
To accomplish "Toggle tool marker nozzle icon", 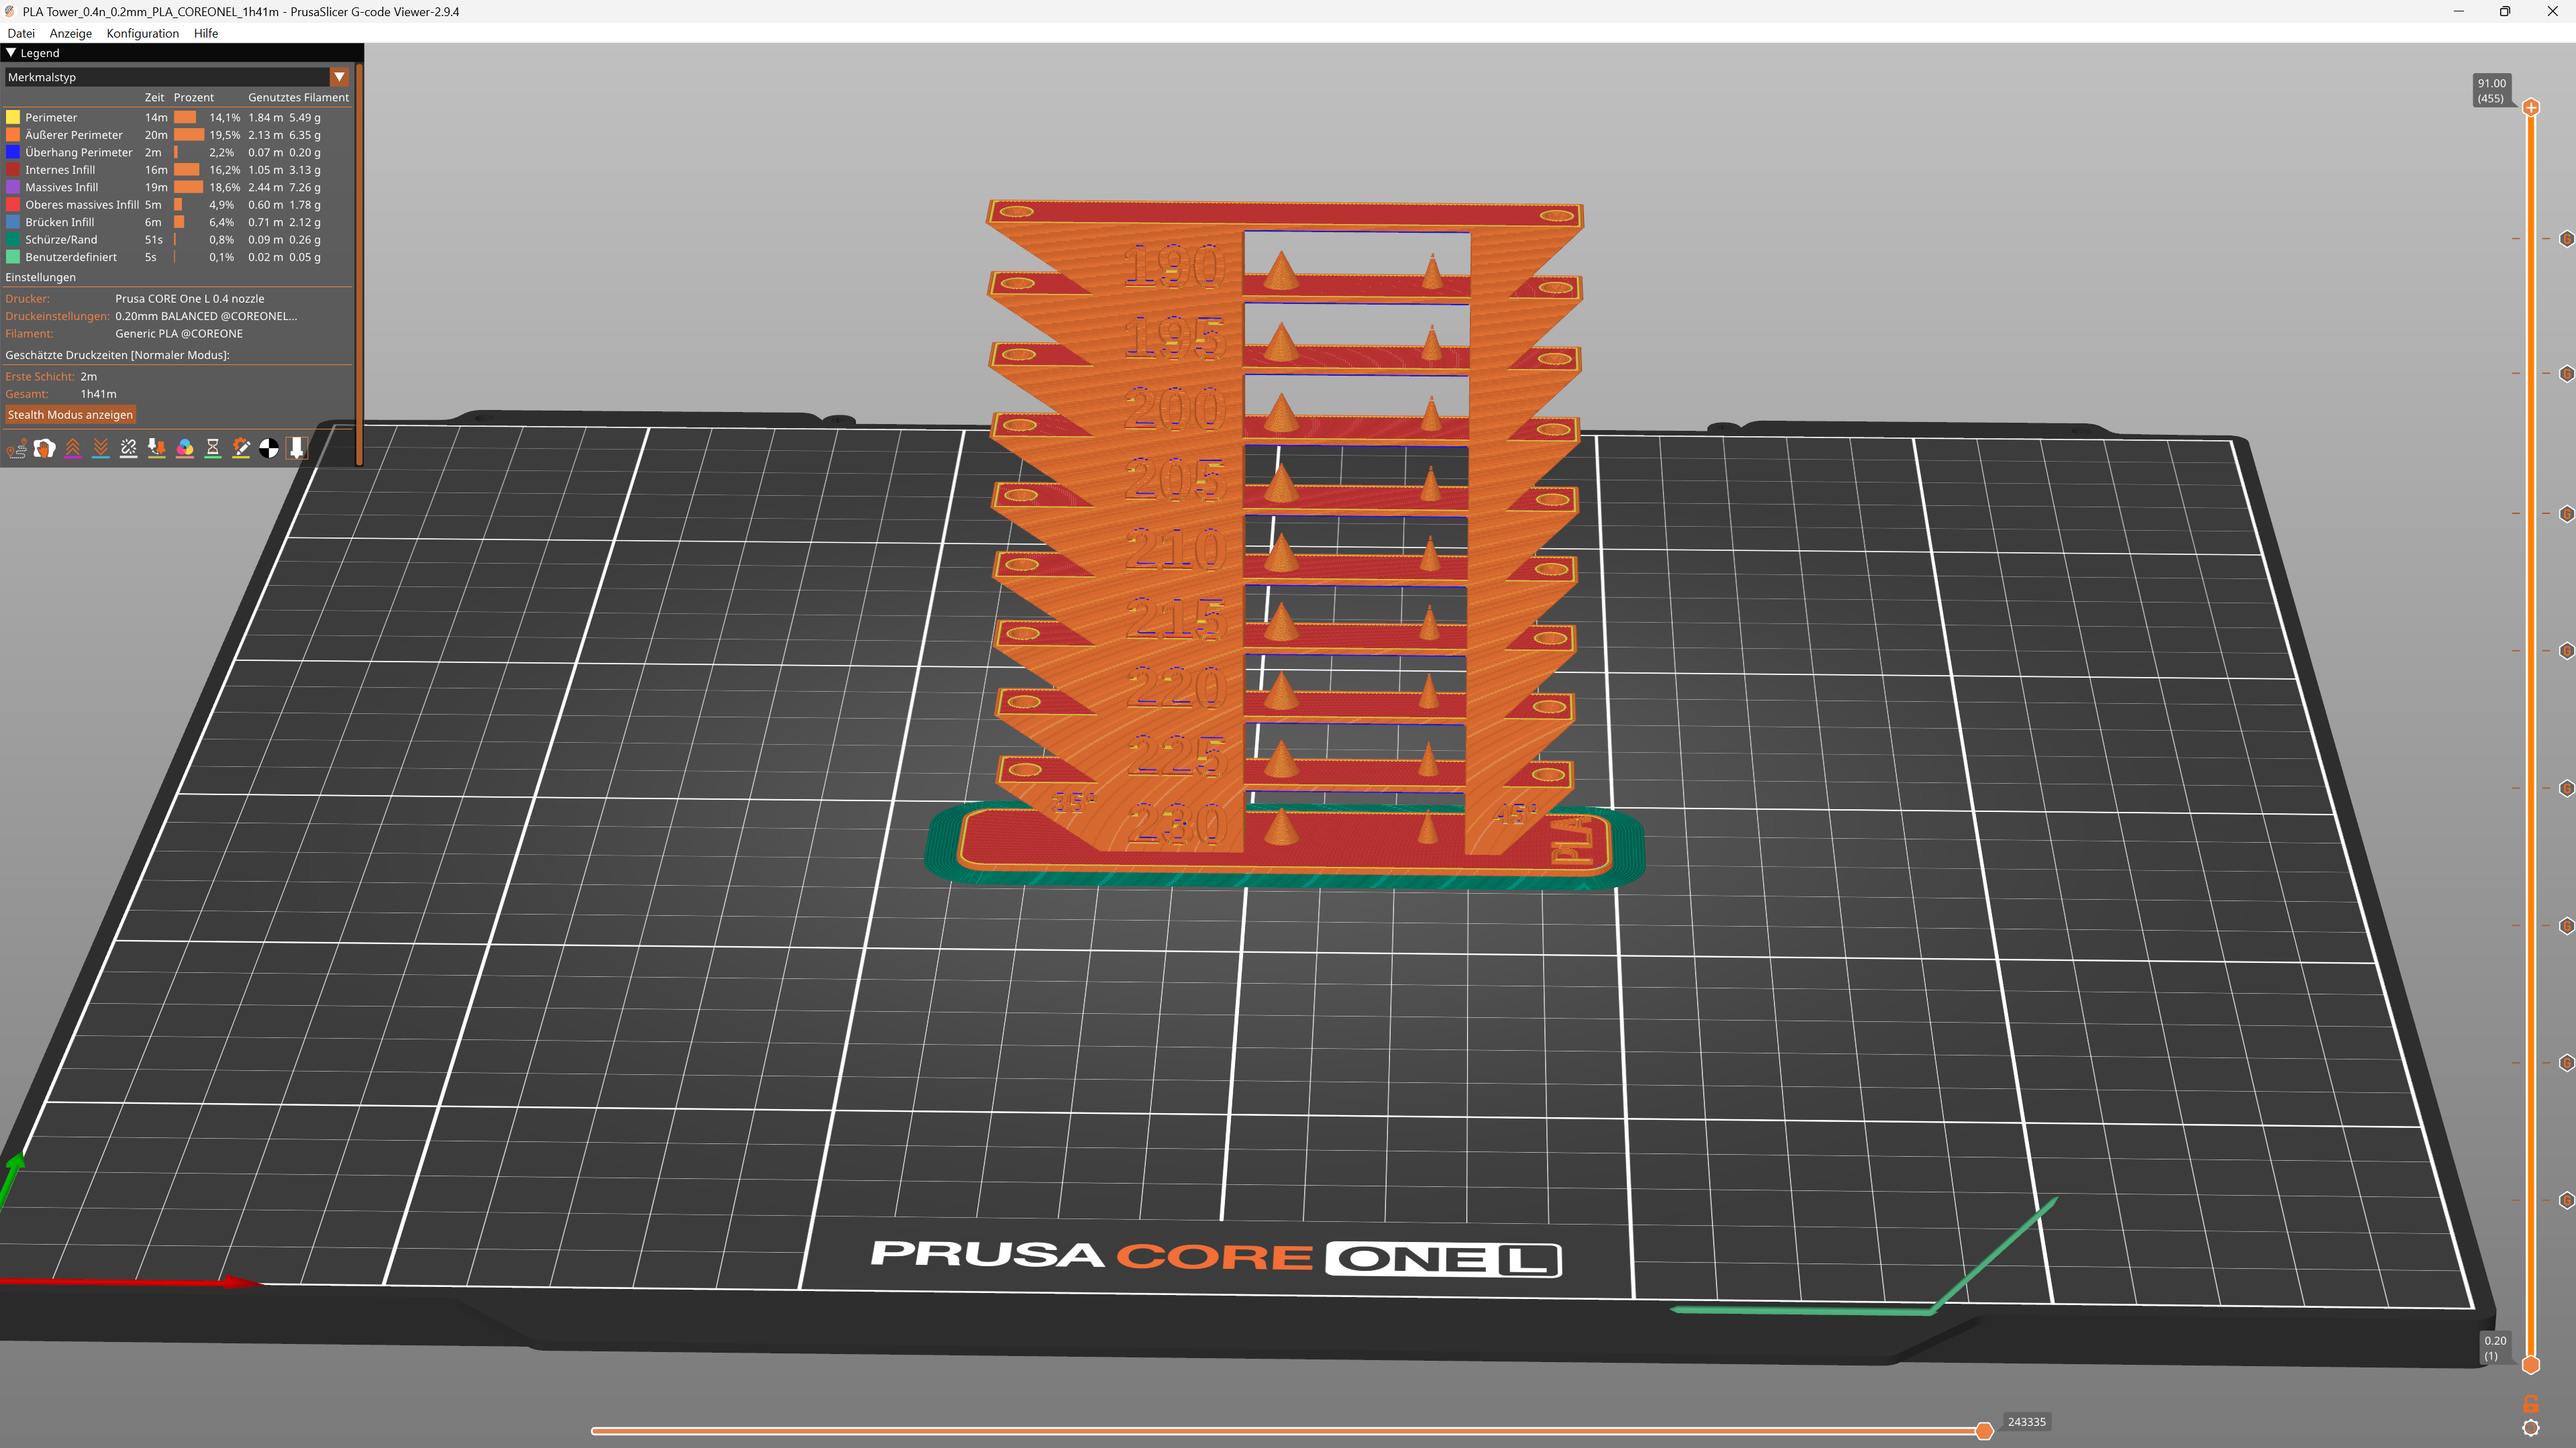I will tap(296, 449).
